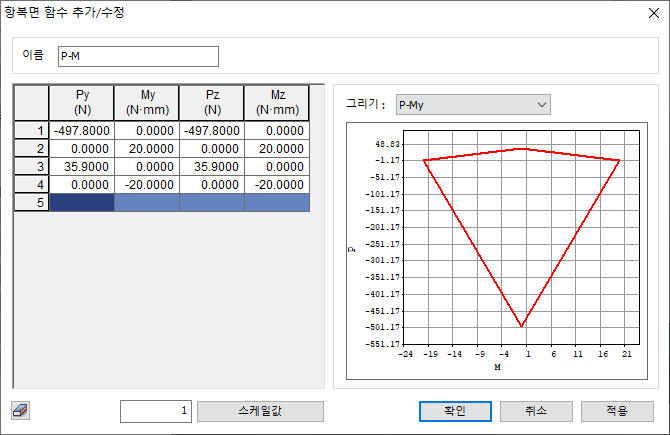This screenshot has width=670, height=435.
Task: Click Mz cell 0.0000 in row 3
Action: pyautogui.click(x=277, y=166)
